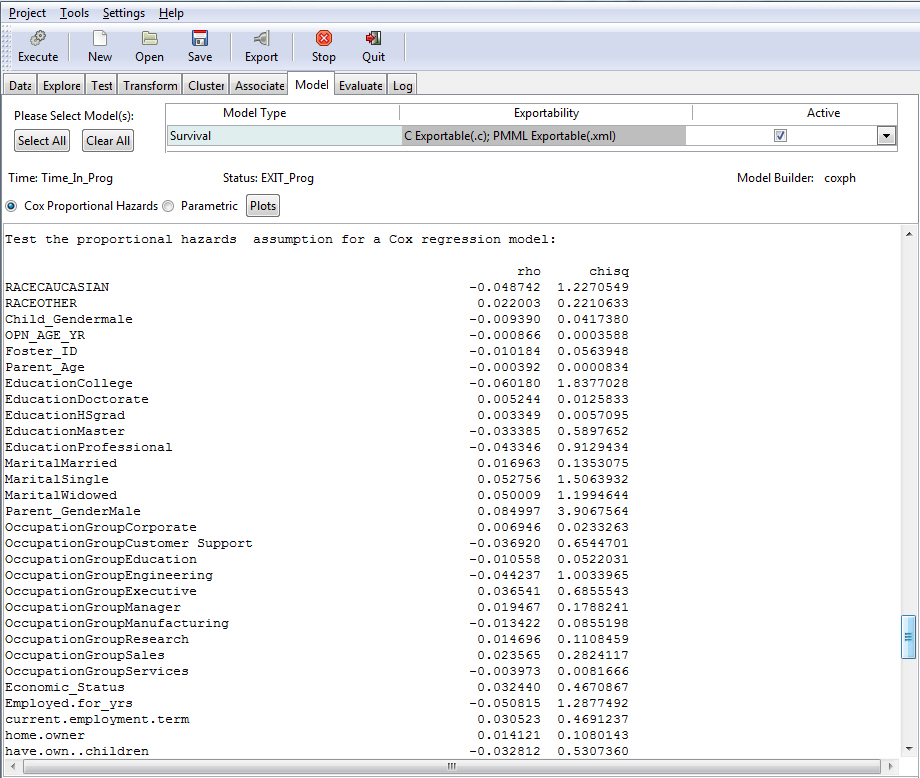
Task: Click the current.employment.term row label
Action: point(97,720)
